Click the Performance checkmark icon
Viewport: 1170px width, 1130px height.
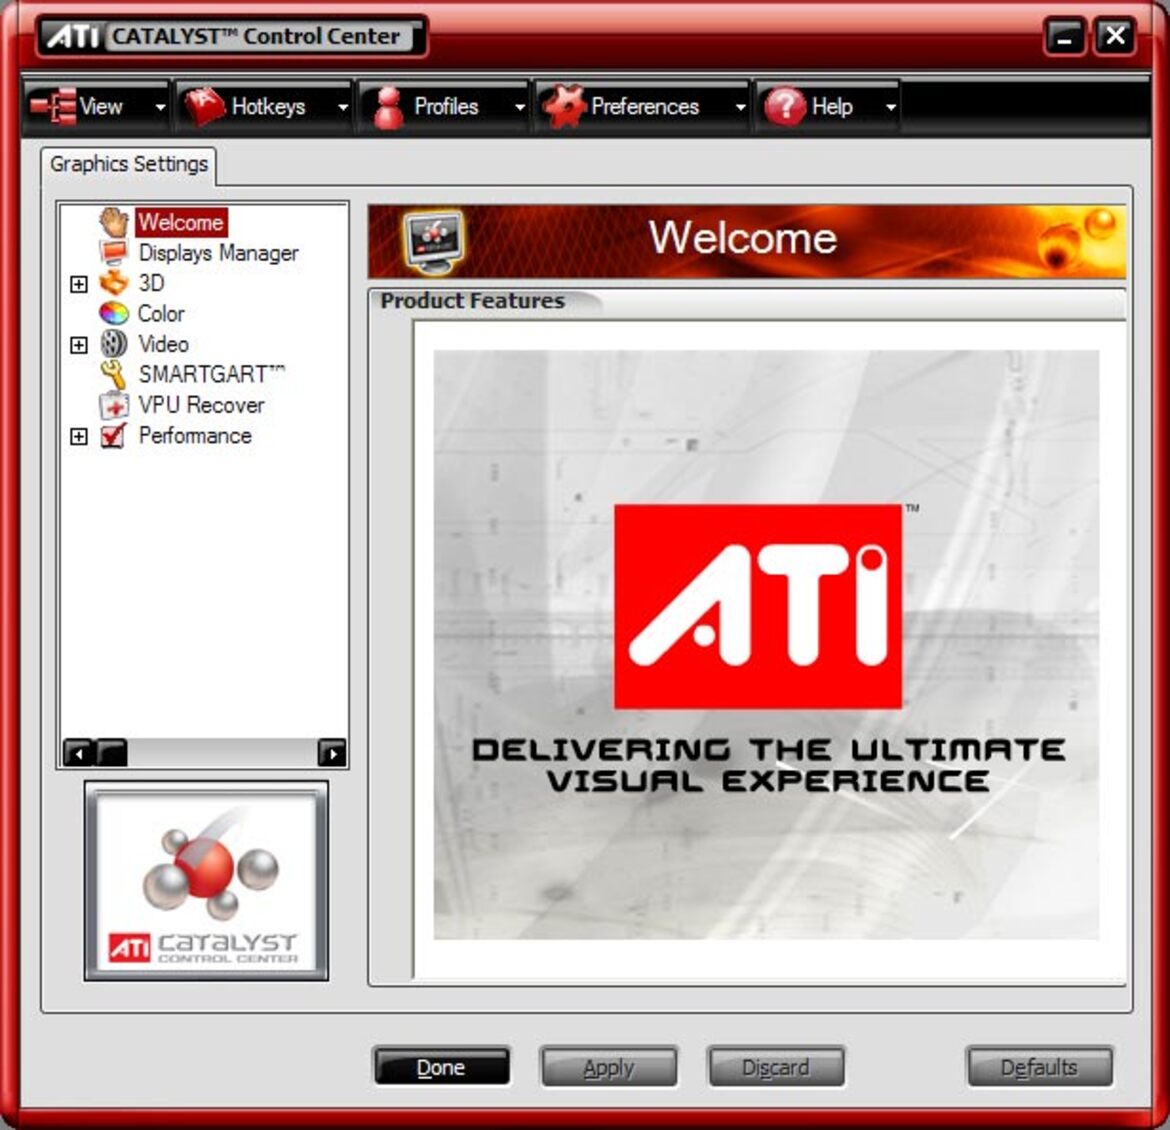point(114,435)
